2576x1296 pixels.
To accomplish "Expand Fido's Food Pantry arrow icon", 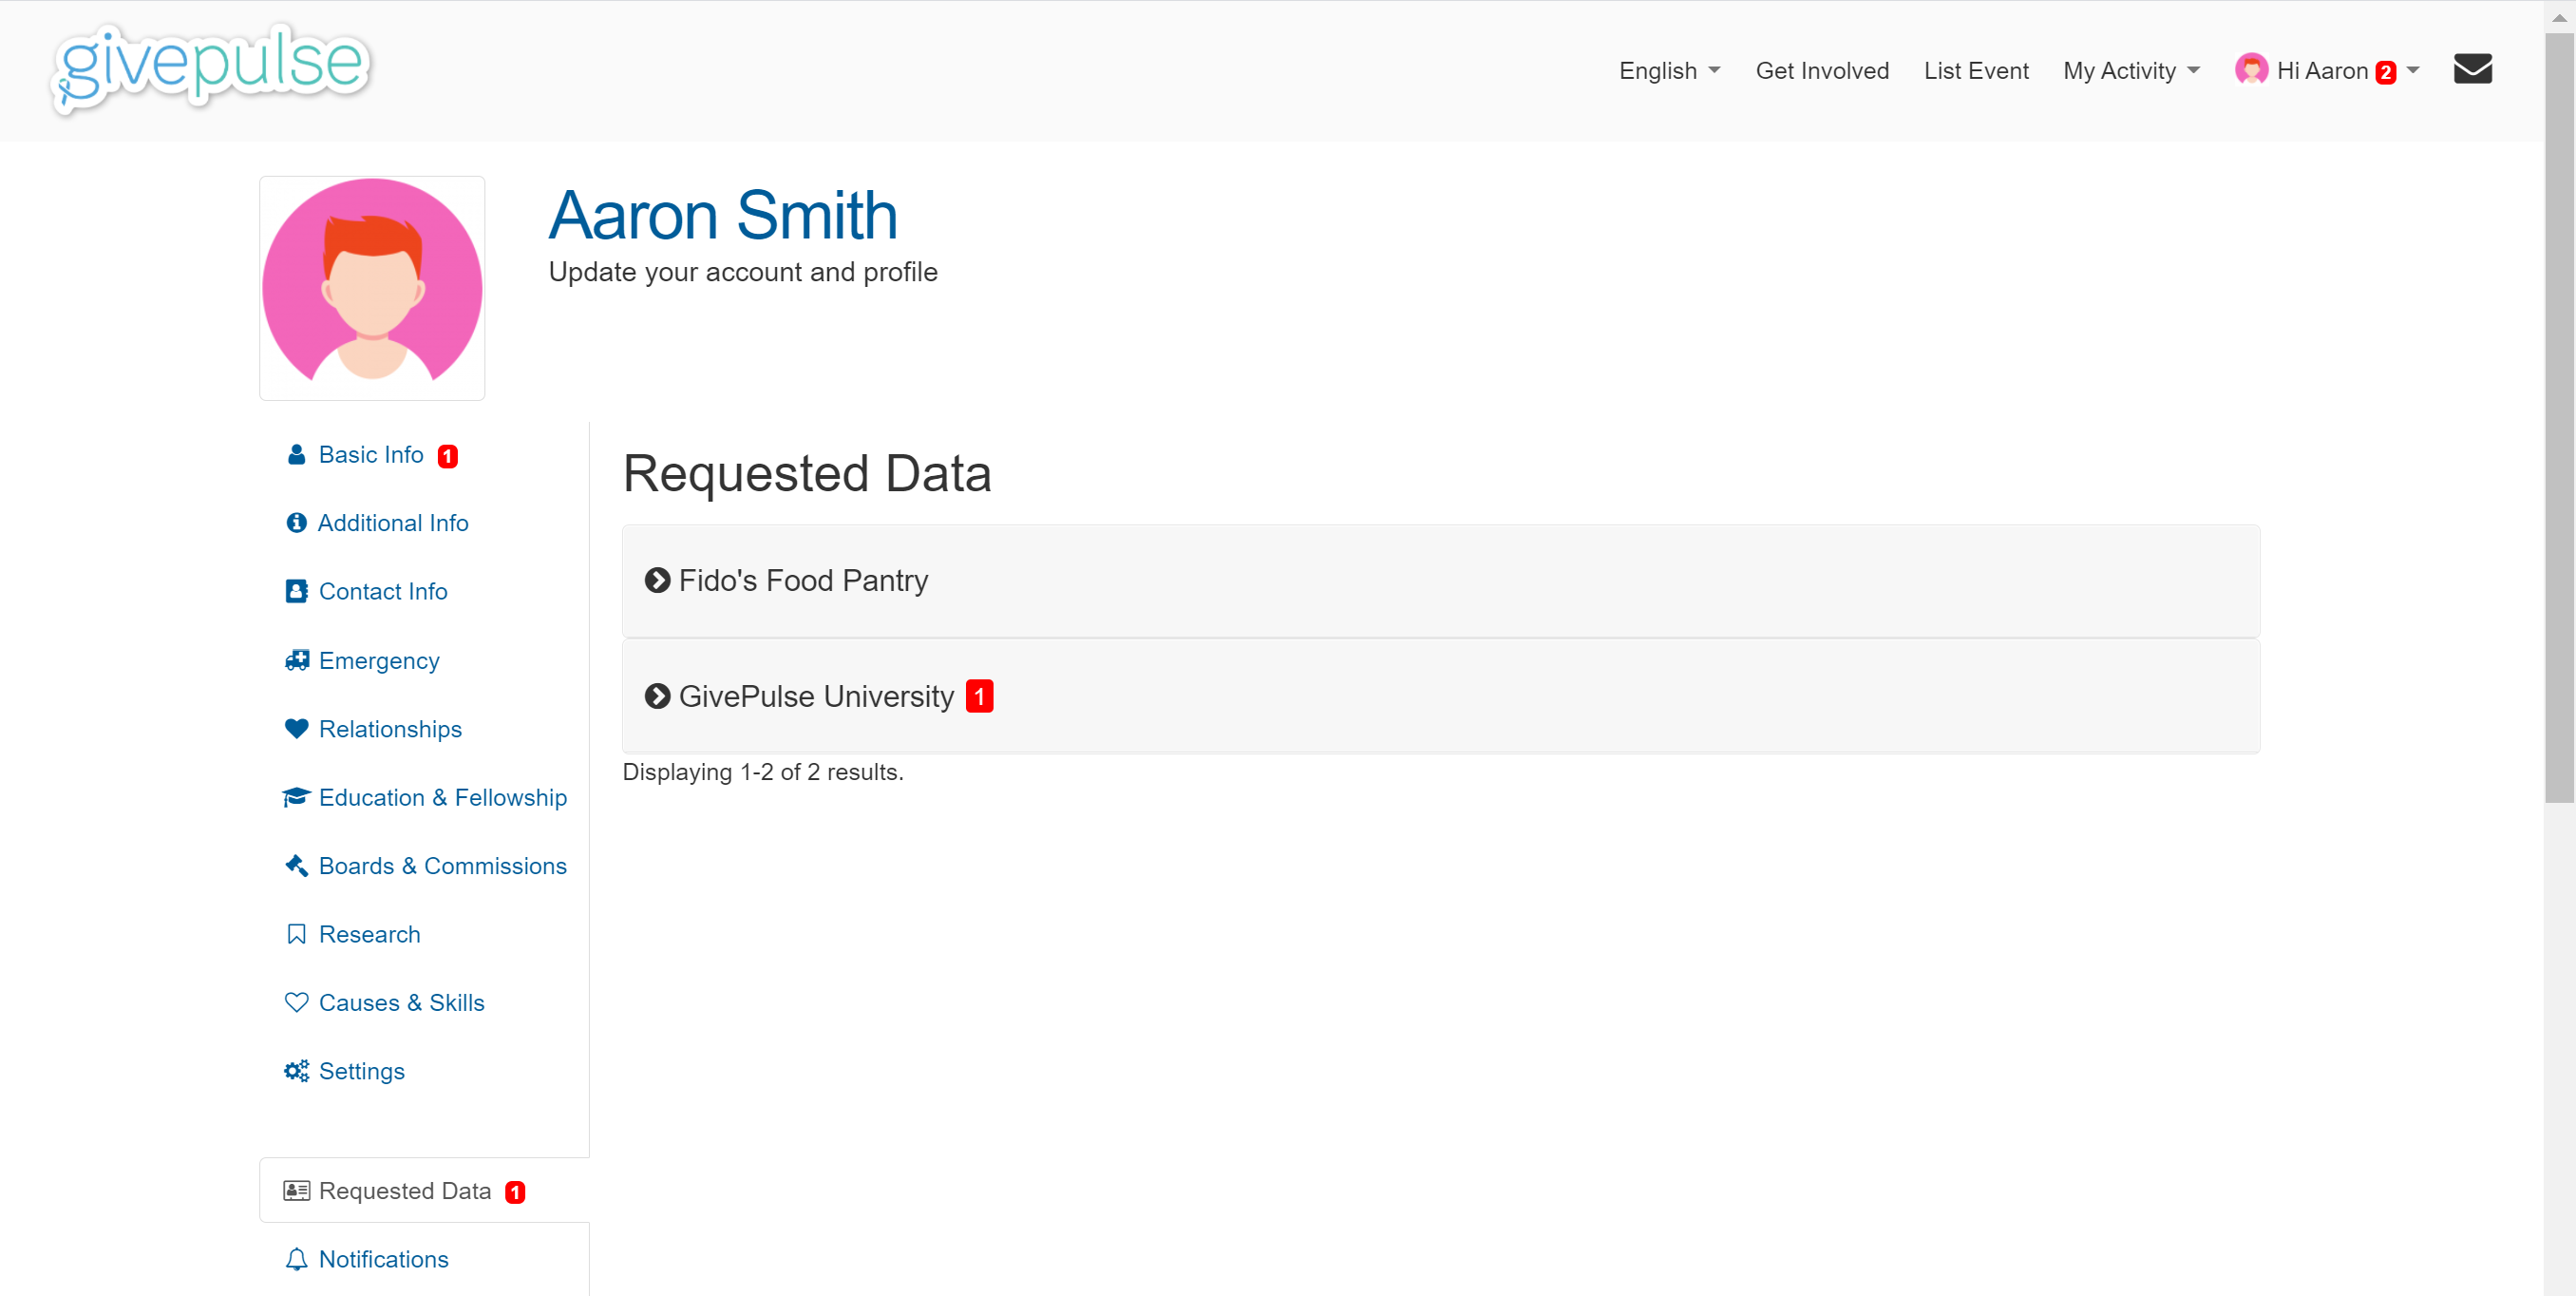I will (657, 580).
